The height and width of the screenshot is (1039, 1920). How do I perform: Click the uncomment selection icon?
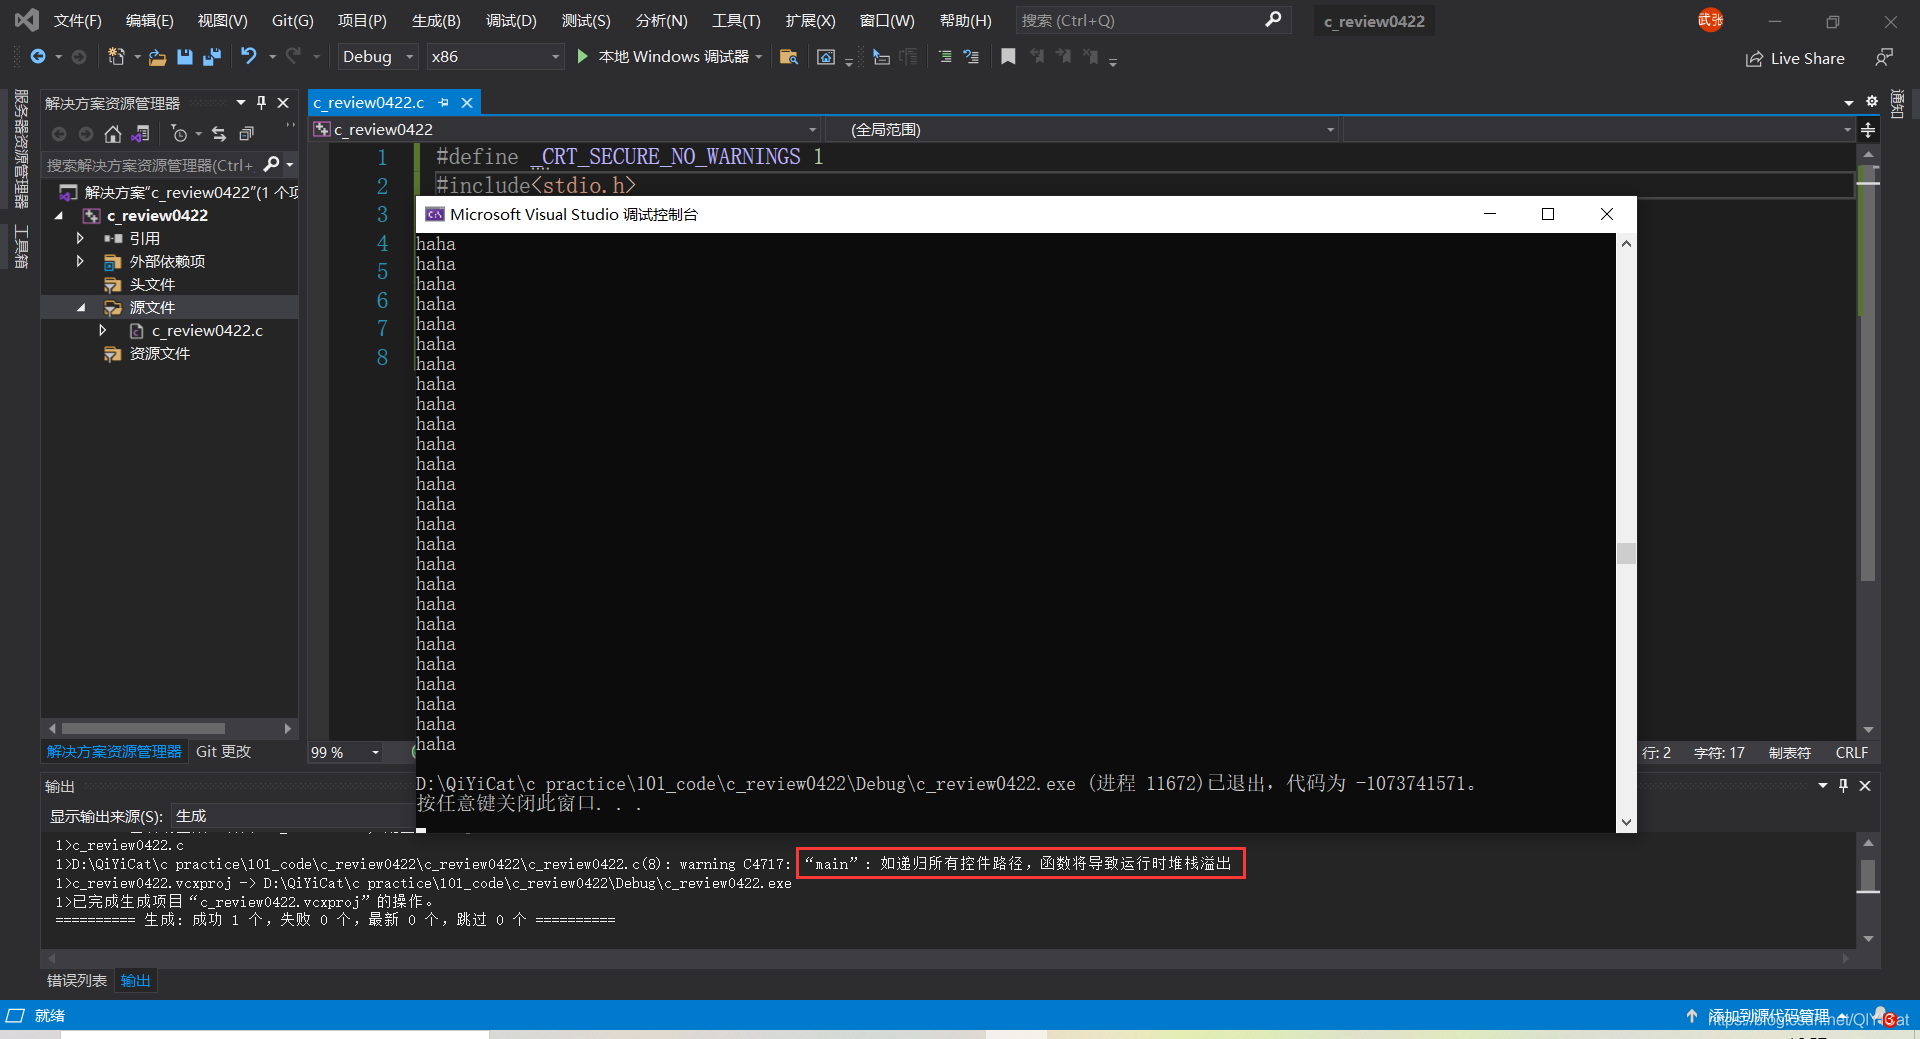pyautogui.click(x=971, y=57)
